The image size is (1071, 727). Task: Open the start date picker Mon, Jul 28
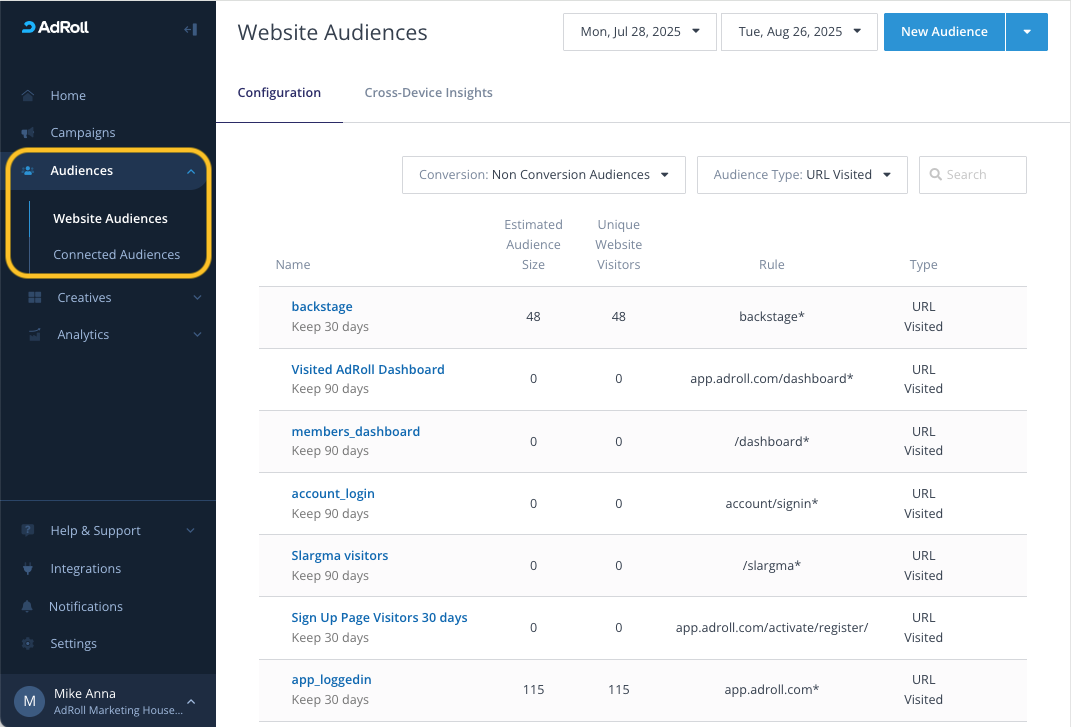(640, 32)
